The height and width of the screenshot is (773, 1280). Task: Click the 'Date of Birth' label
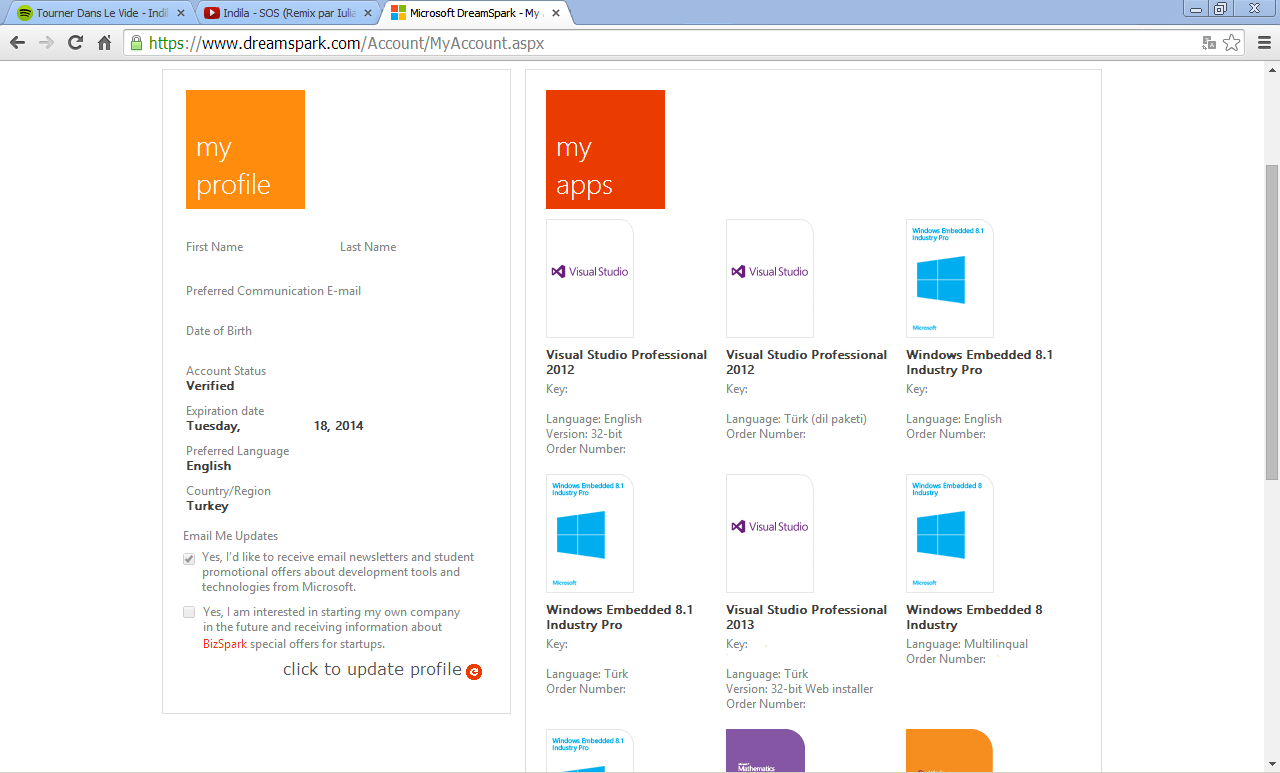[x=219, y=331]
